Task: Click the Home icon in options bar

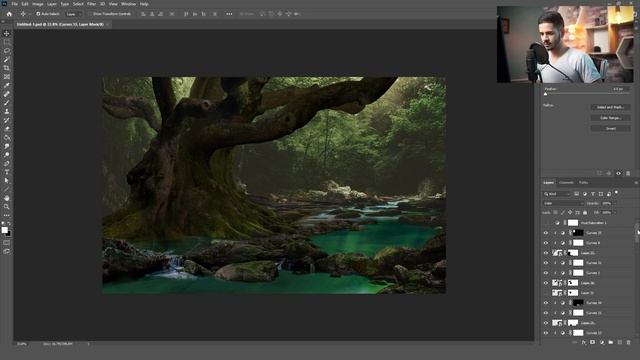Action: click(9, 14)
